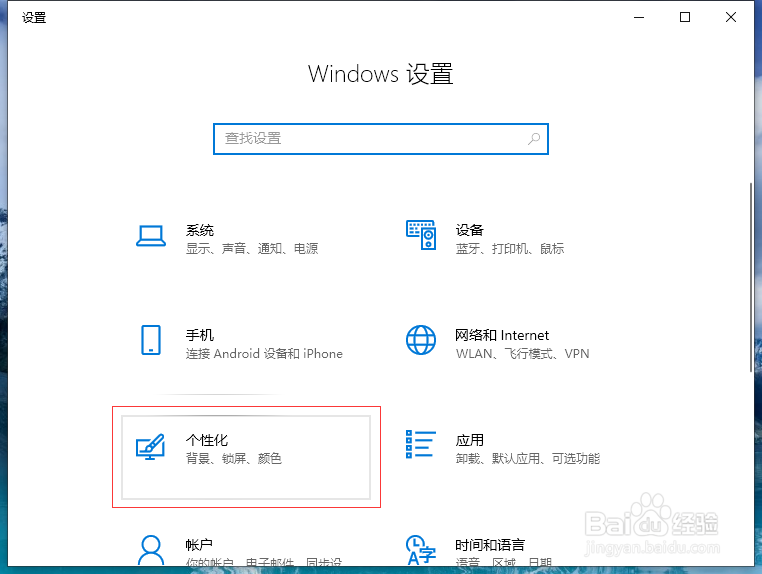Click the 应用 heading text
The width and height of the screenshot is (762, 574).
469,440
